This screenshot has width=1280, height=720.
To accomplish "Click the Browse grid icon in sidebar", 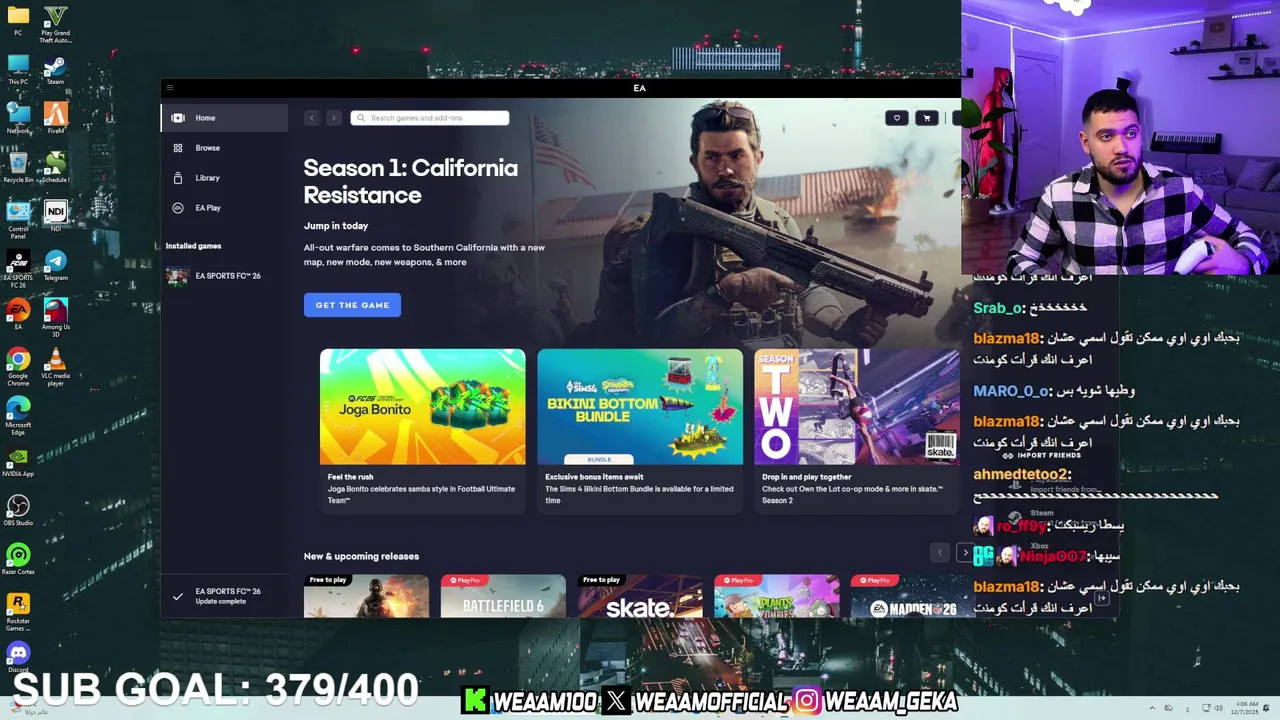I will (x=178, y=148).
